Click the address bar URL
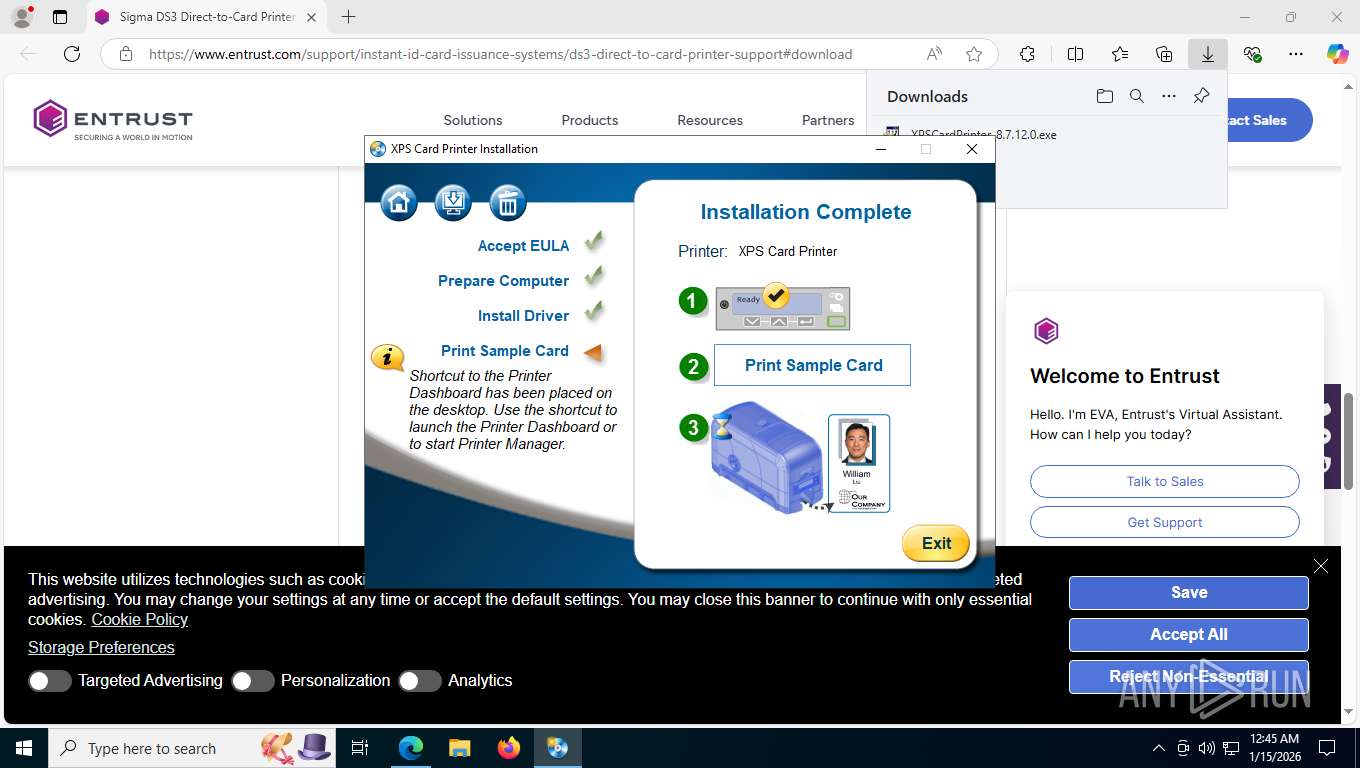Viewport: 1360px width, 768px height. tap(500, 54)
